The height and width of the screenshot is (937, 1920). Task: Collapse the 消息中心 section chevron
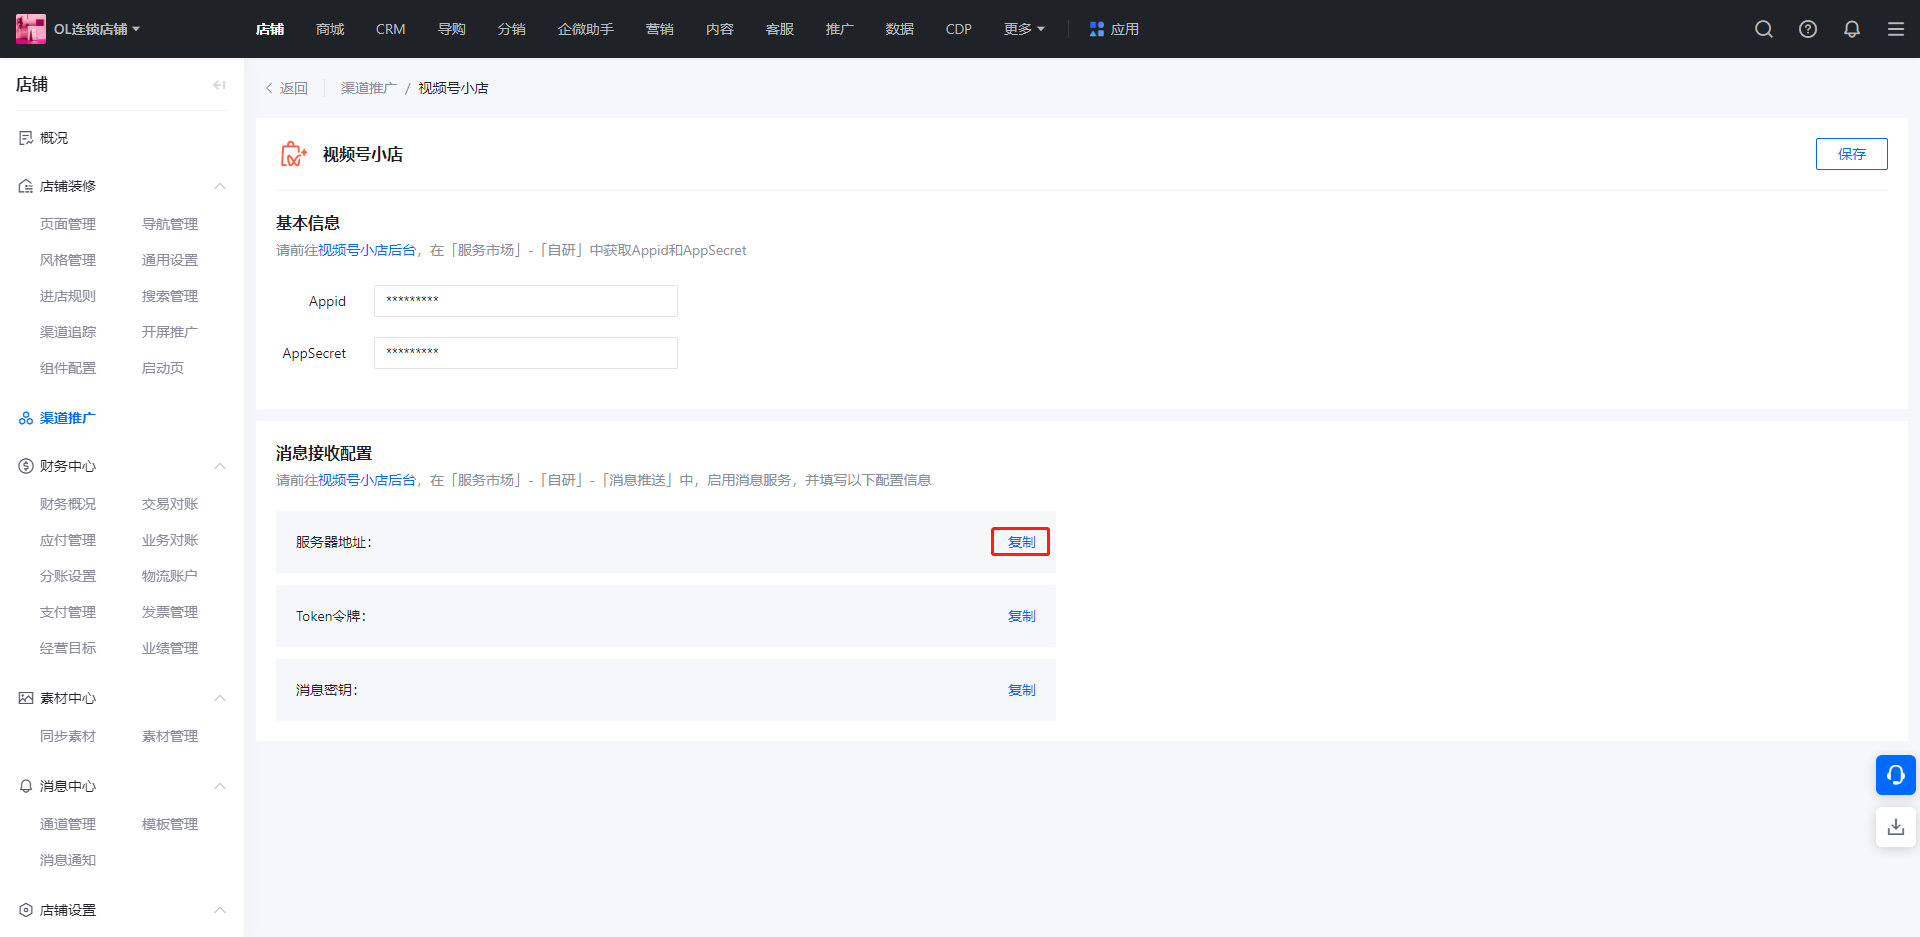click(220, 786)
